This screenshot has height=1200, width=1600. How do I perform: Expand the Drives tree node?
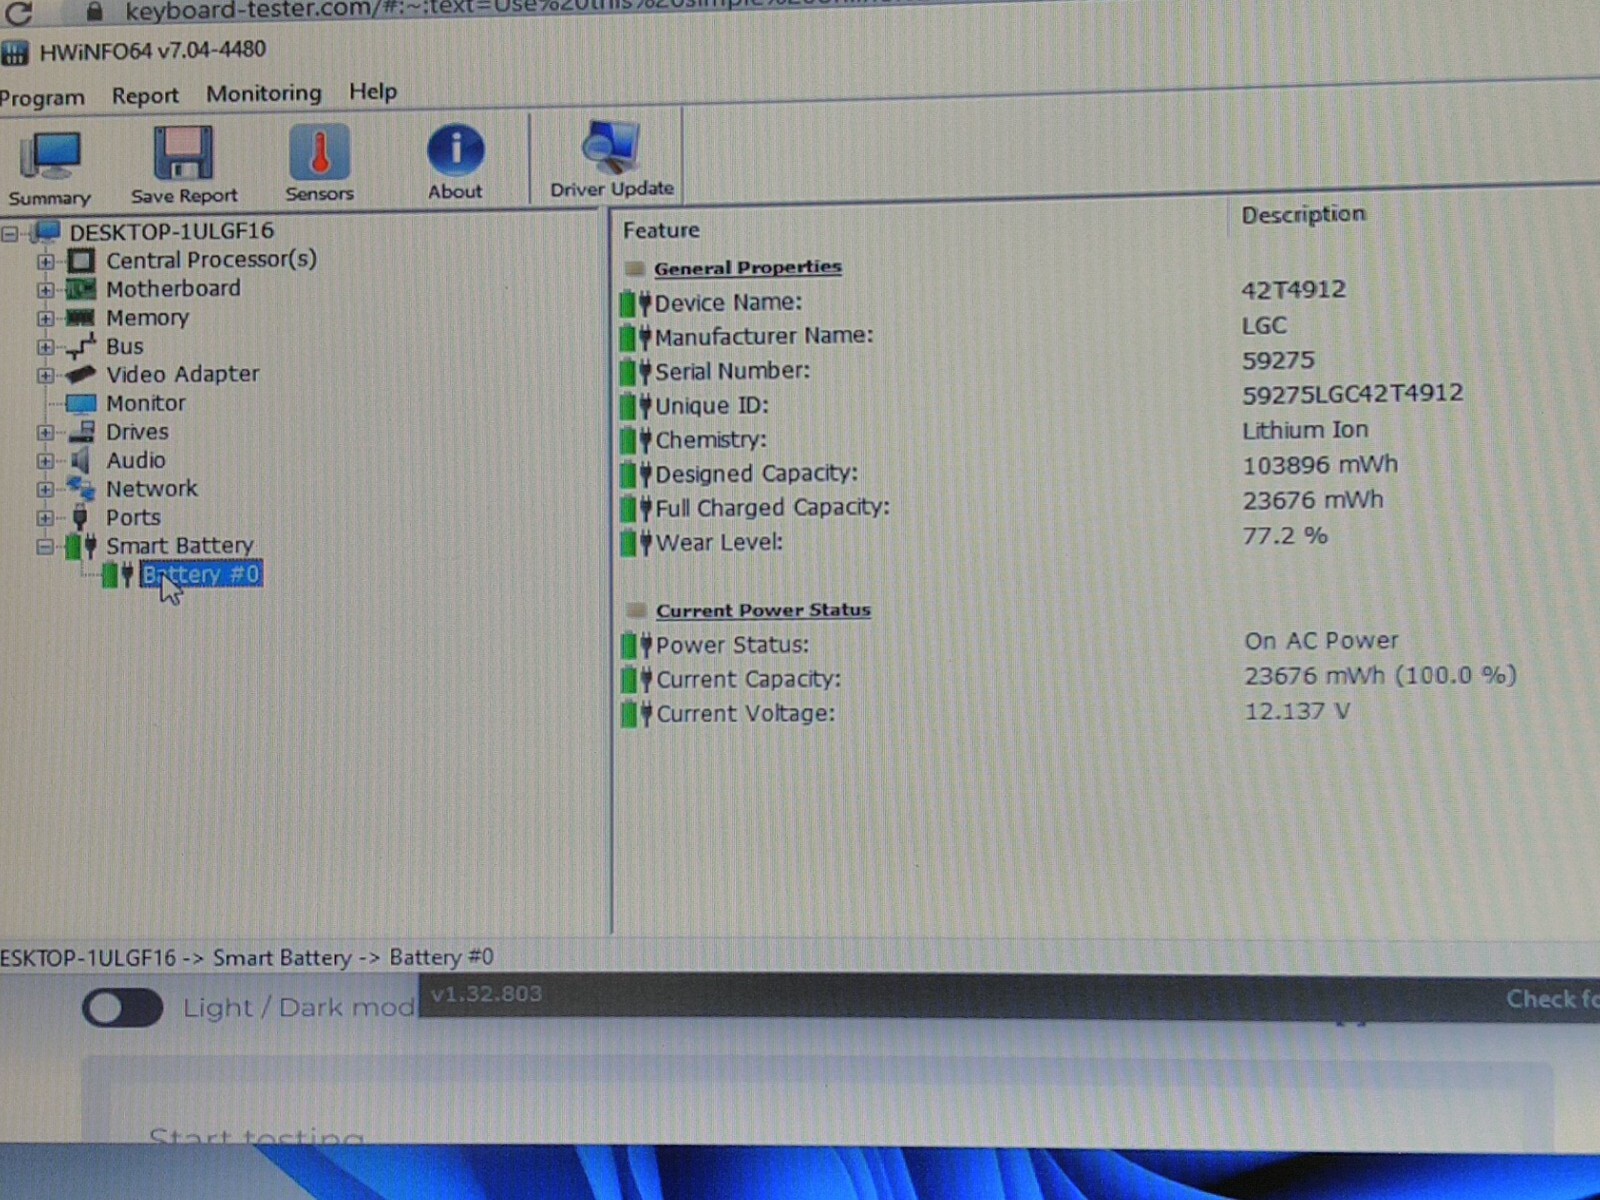point(45,433)
